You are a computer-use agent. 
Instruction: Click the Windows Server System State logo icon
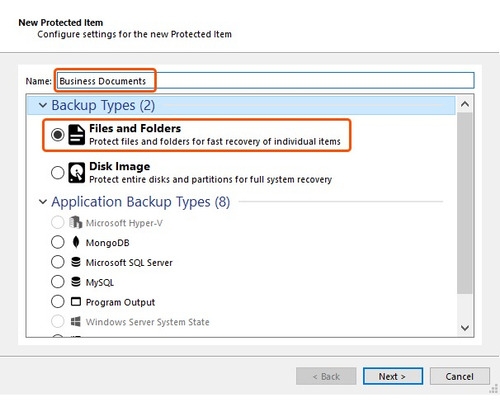tap(76, 322)
